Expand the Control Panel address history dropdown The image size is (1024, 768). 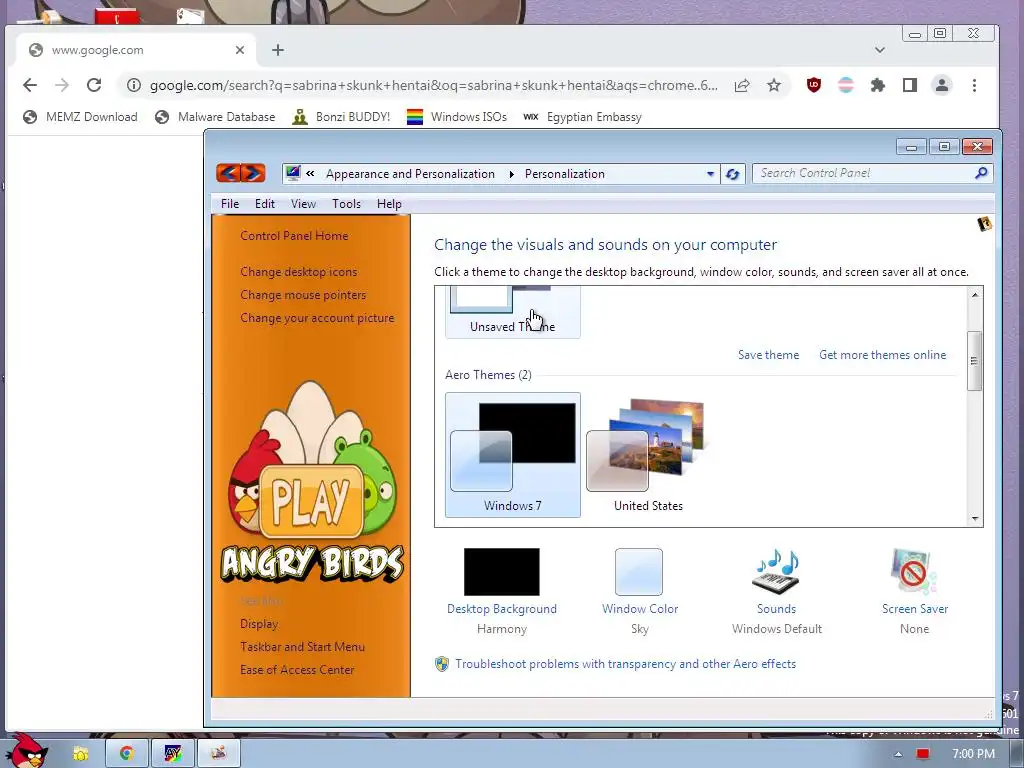[710, 174]
